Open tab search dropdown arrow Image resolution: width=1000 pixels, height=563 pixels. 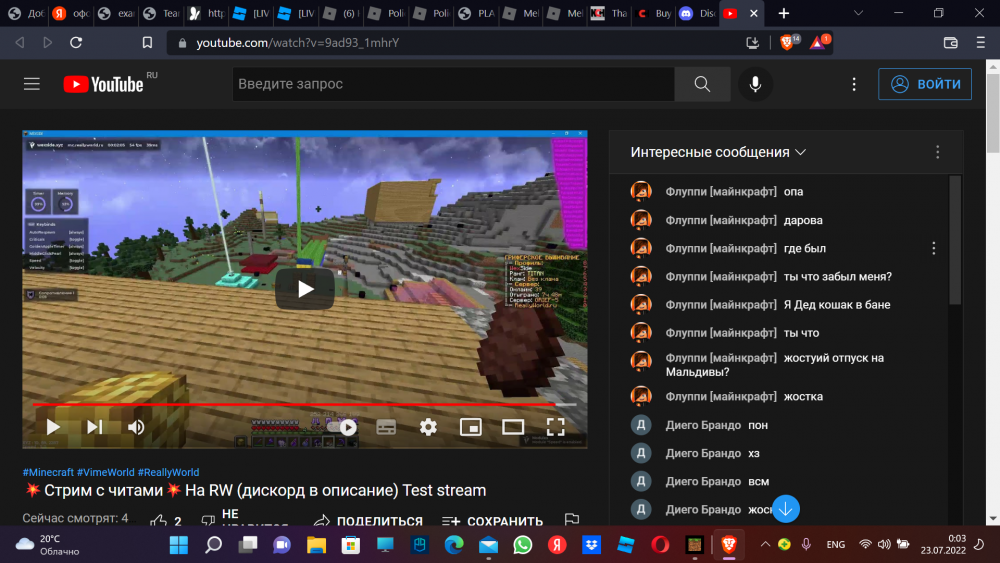(858, 13)
